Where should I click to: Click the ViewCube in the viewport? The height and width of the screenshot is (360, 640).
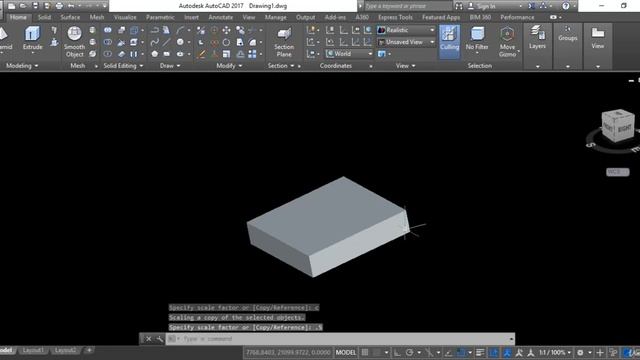[x=618, y=127]
